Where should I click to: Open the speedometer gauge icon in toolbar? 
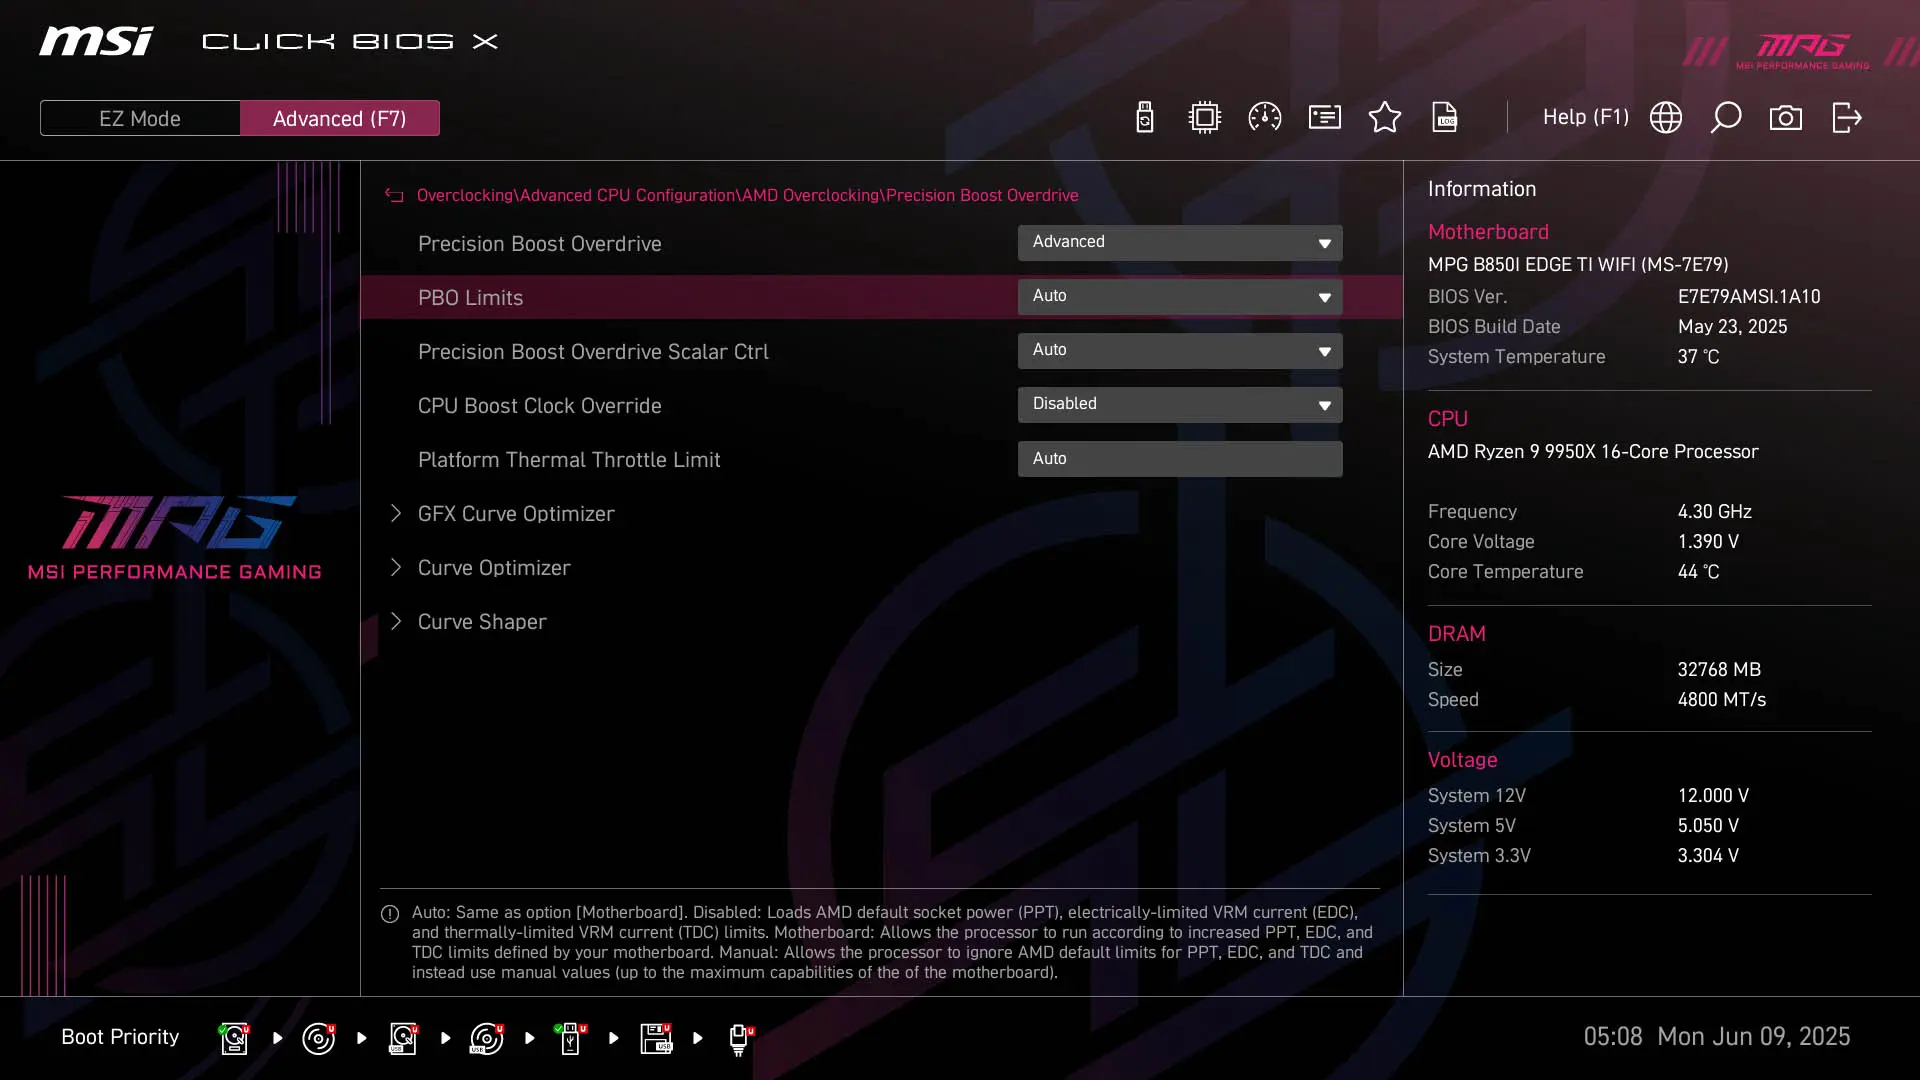point(1265,117)
